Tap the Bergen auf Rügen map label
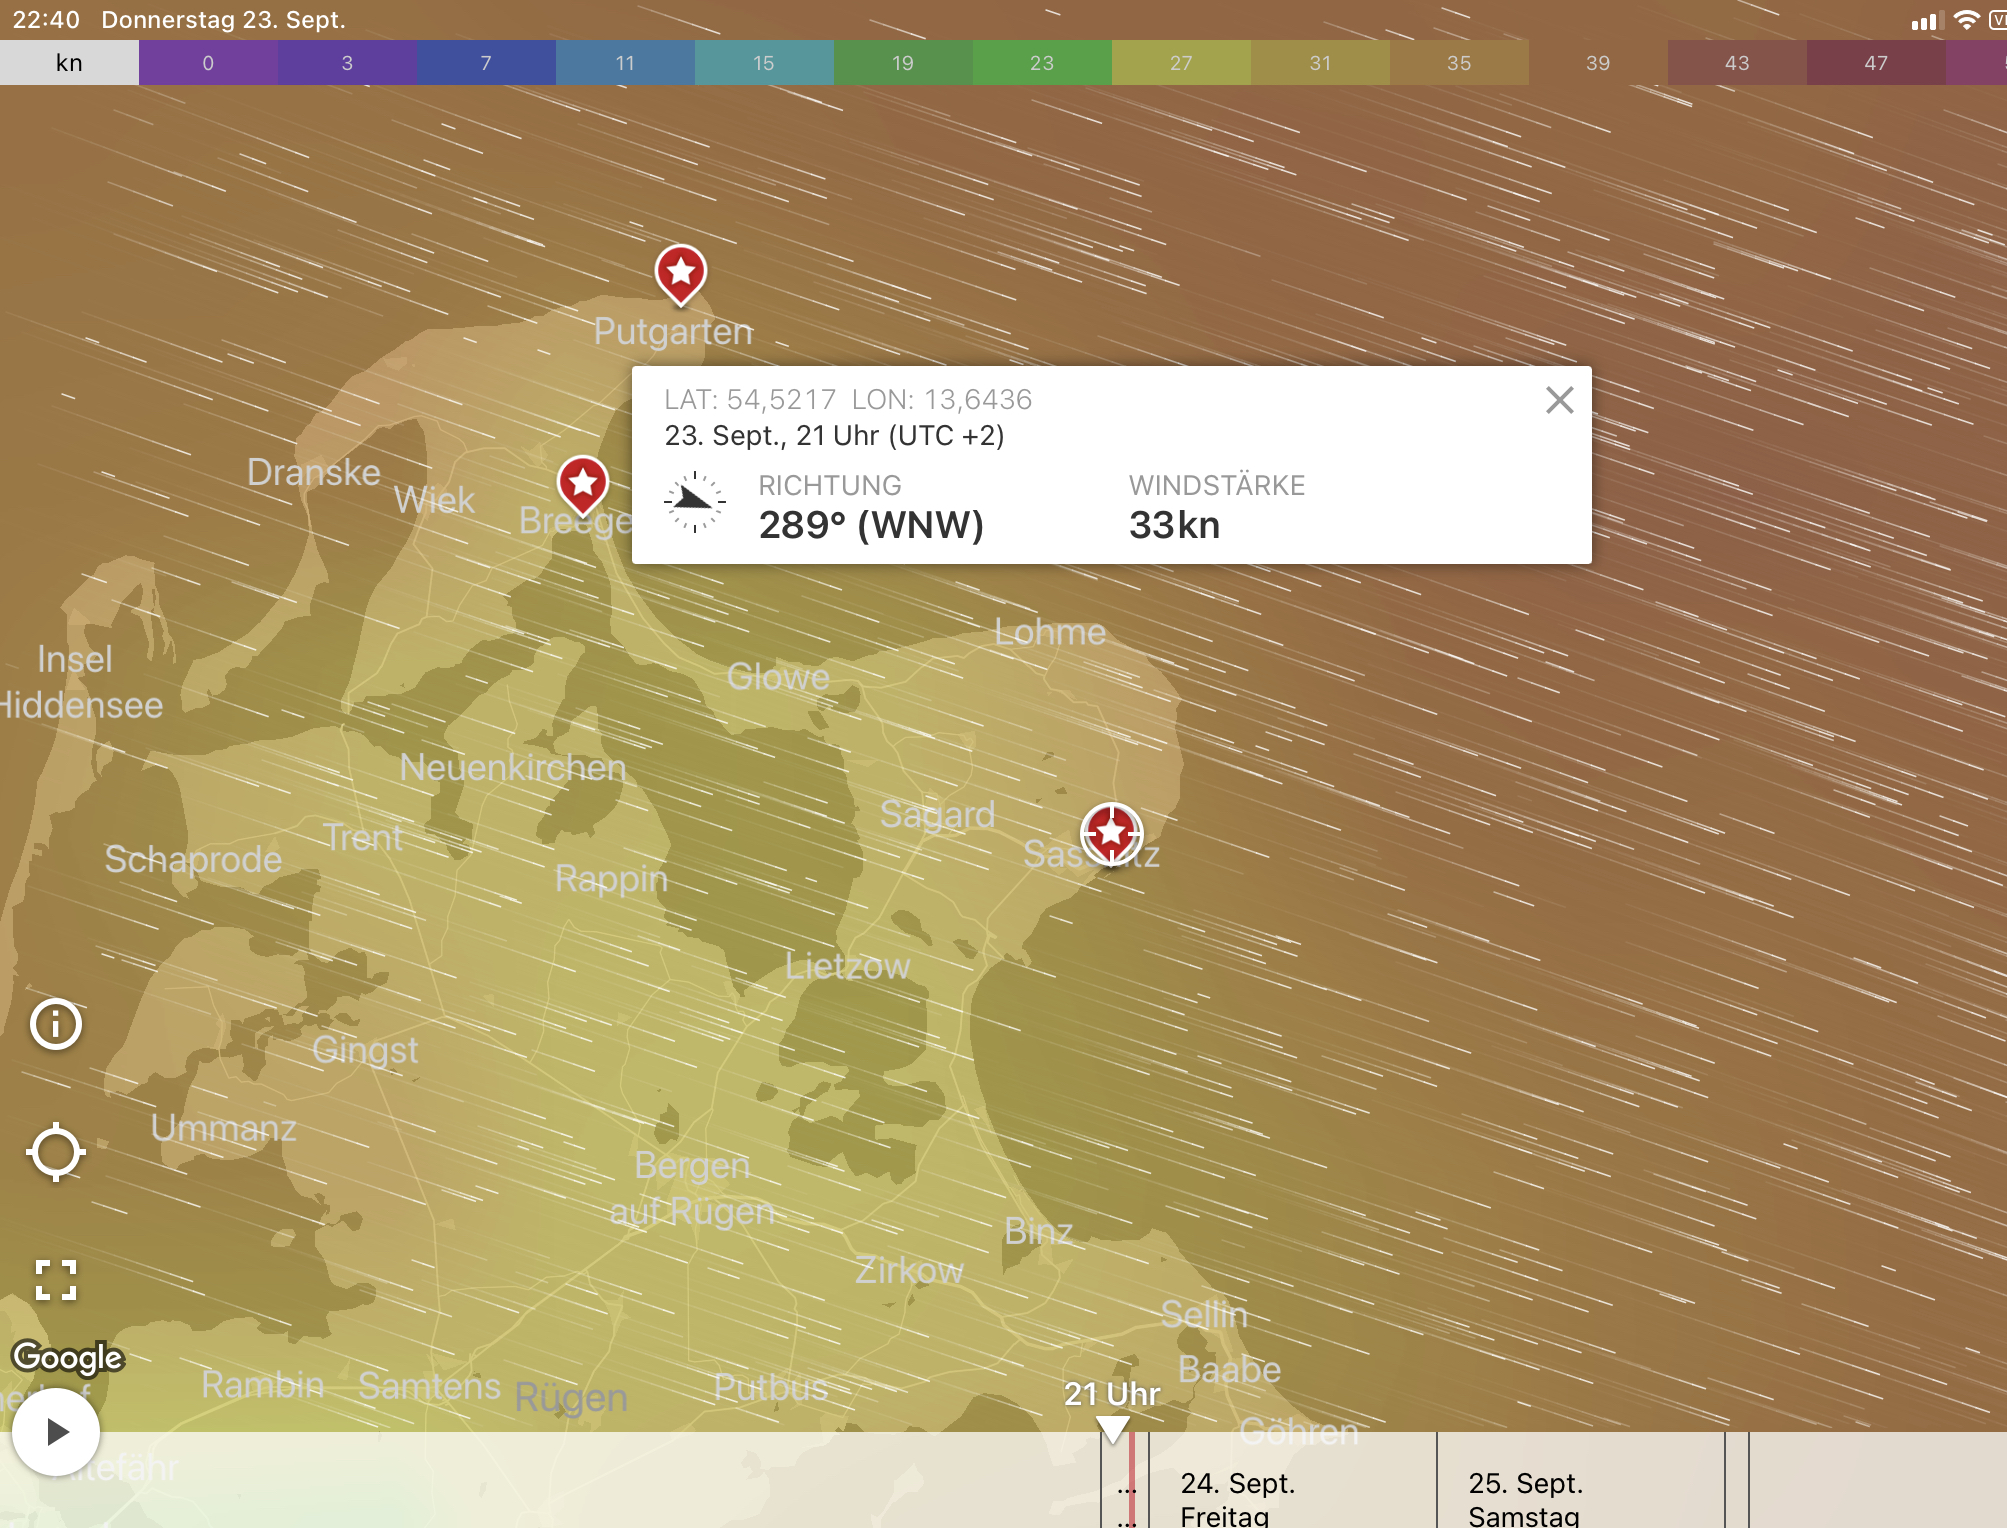The height and width of the screenshot is (1528, 2007). 692,1188
